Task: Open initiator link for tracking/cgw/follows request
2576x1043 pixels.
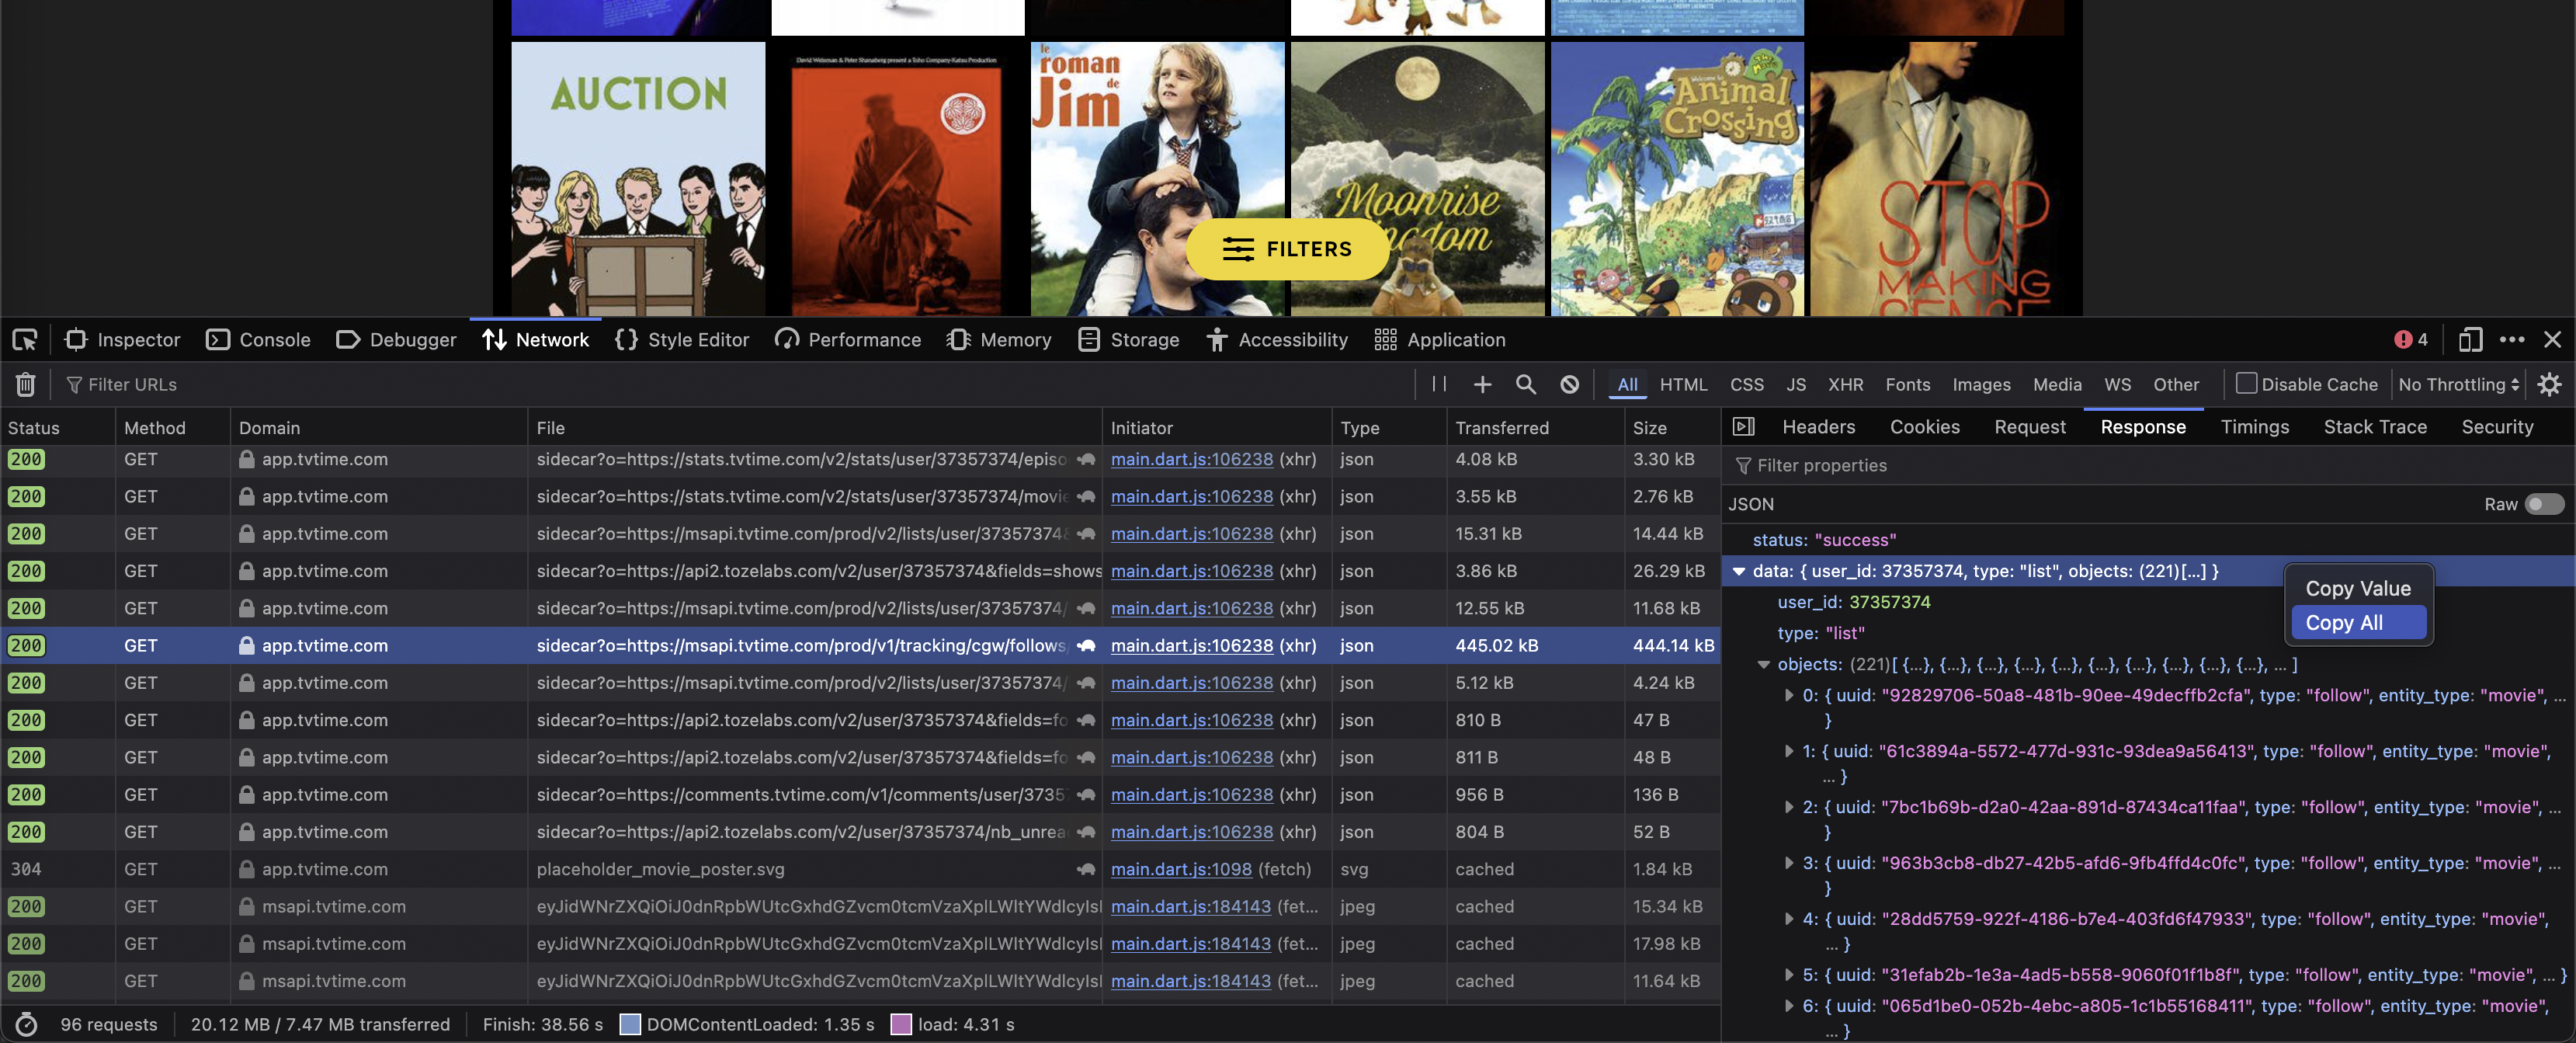Action: [x=1192, y=645]
